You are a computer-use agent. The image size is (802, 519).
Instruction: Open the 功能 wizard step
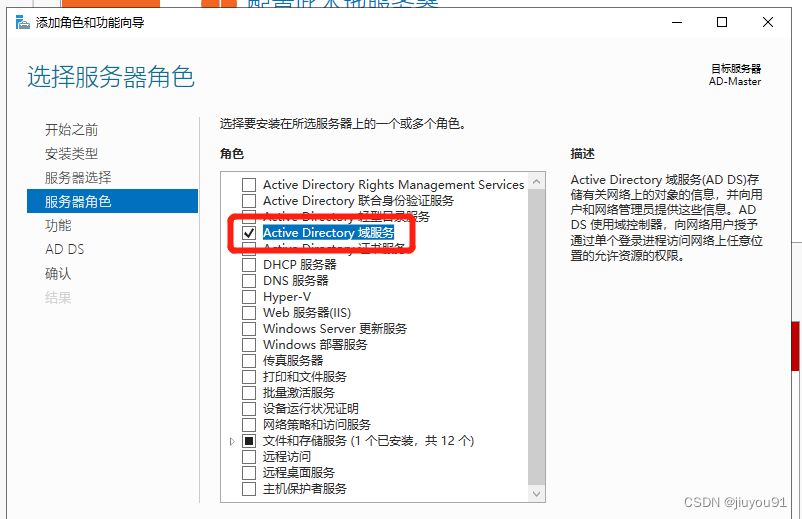(58, 225)
